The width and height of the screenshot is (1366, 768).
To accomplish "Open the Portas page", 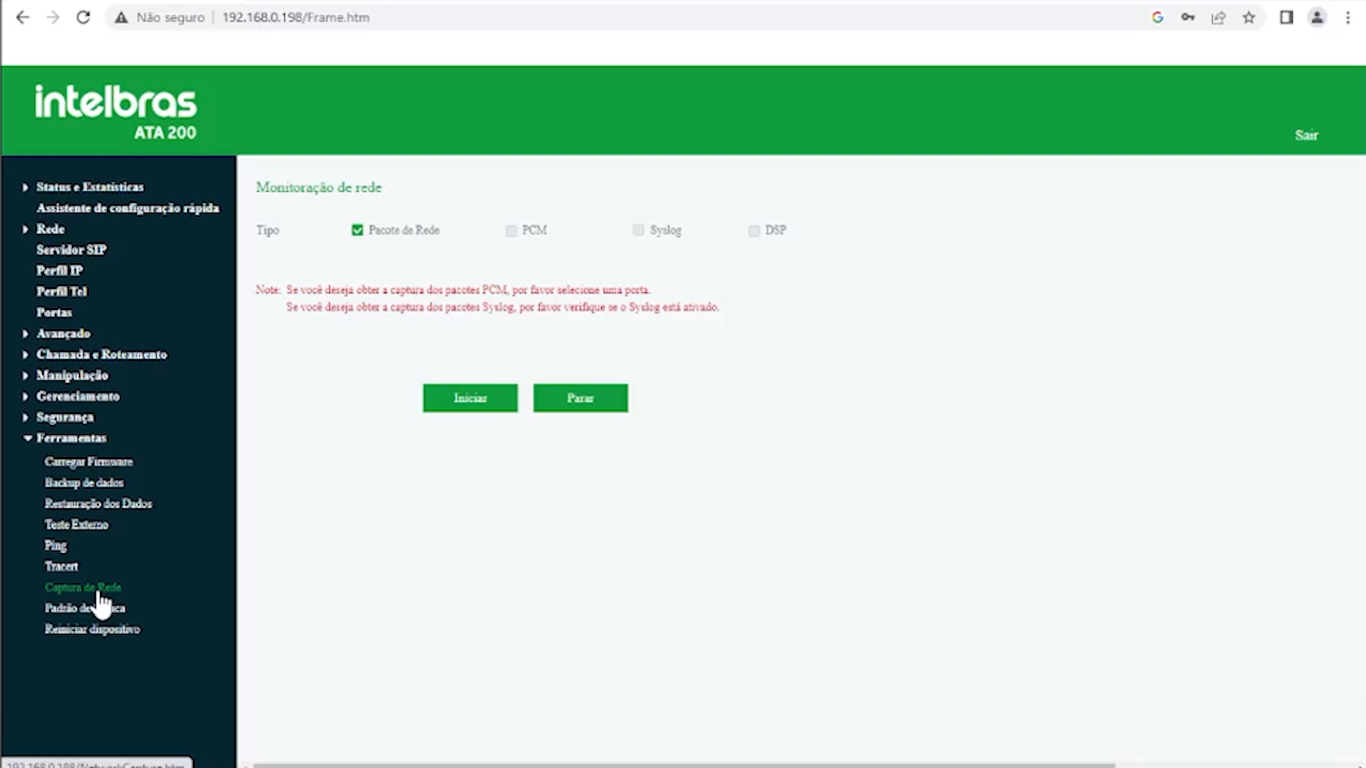I will tap(54, 313).
